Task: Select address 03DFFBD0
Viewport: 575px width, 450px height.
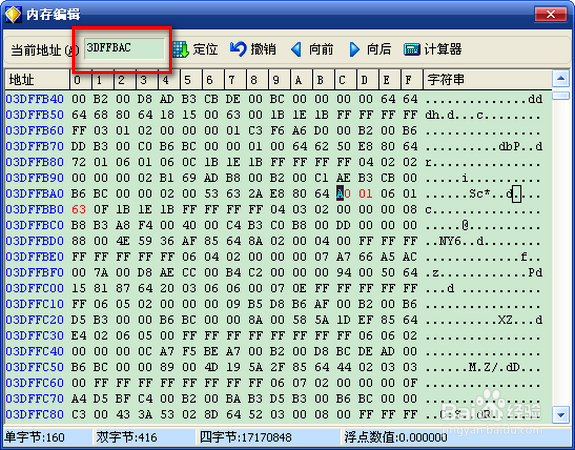Action: pos(34,241)
